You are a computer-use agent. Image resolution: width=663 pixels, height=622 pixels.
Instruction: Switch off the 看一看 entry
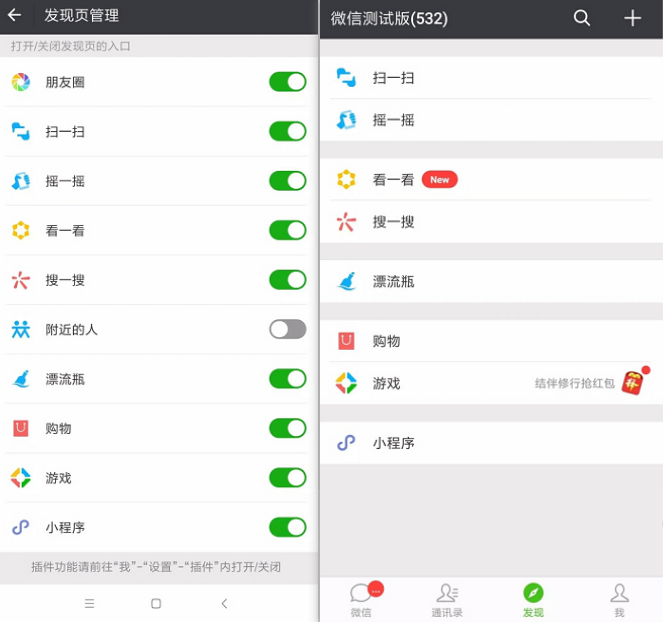[288, 230]
